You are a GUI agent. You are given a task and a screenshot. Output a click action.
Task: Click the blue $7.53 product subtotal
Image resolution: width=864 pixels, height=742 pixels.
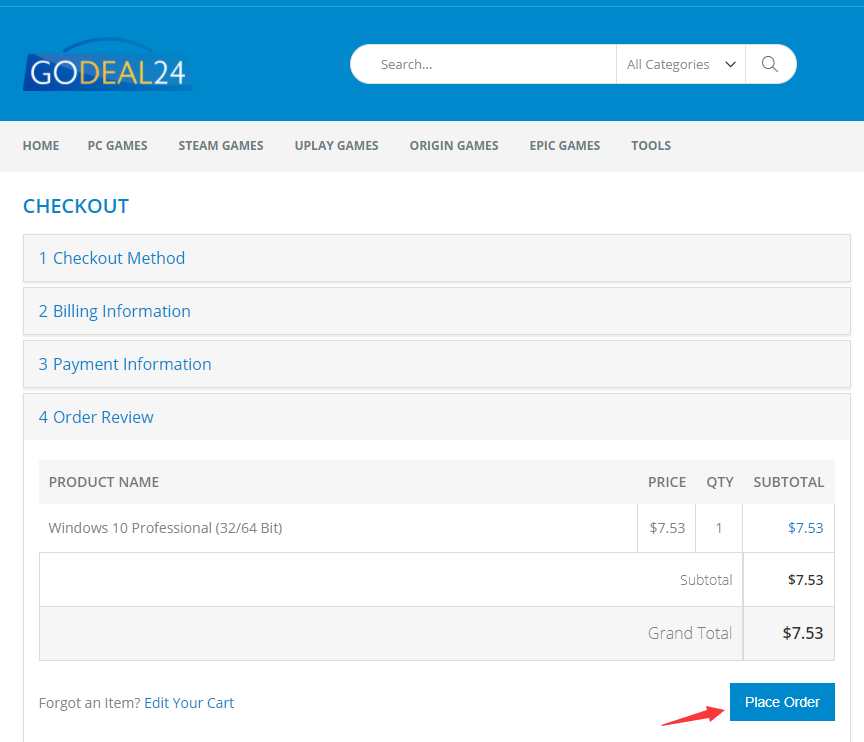click(805, 528)
